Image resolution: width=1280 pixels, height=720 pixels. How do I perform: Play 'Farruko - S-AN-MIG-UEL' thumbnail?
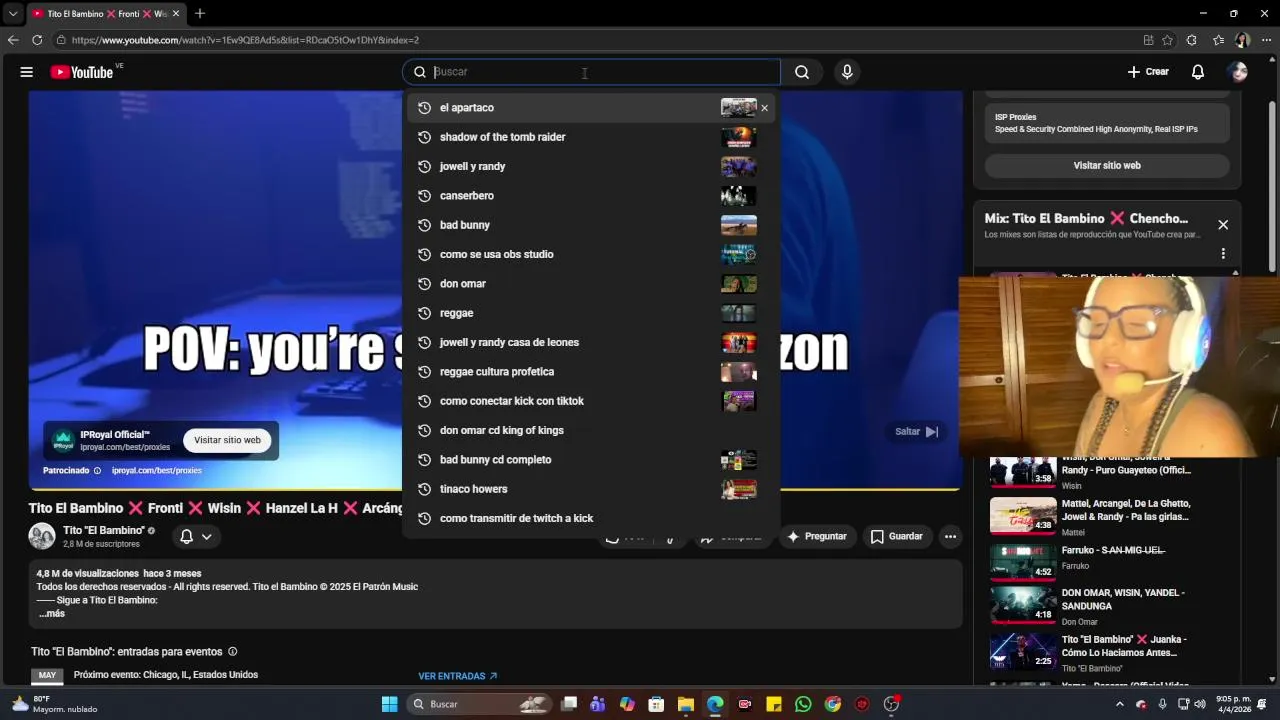pyautogui.click(x=1023, y=561)
